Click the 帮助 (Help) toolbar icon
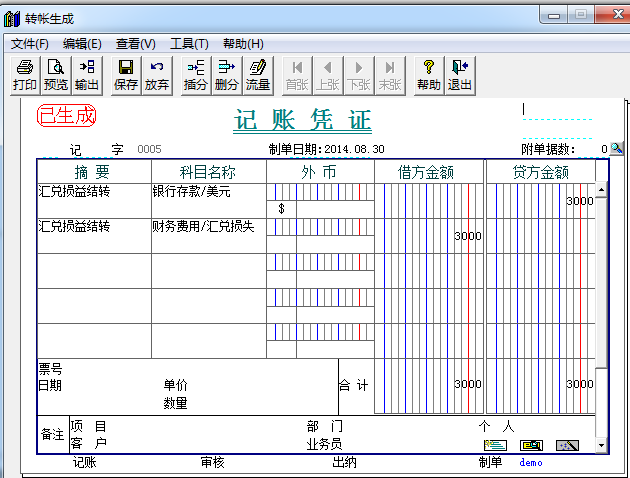Screen dimensions: 630x478 [429, 75]
